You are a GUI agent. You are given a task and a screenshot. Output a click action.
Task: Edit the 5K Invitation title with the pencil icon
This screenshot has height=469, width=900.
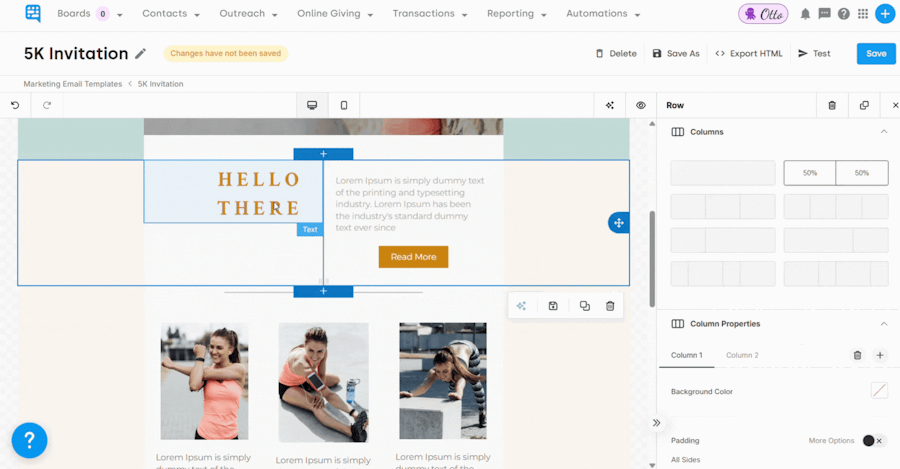pos(141,53)
